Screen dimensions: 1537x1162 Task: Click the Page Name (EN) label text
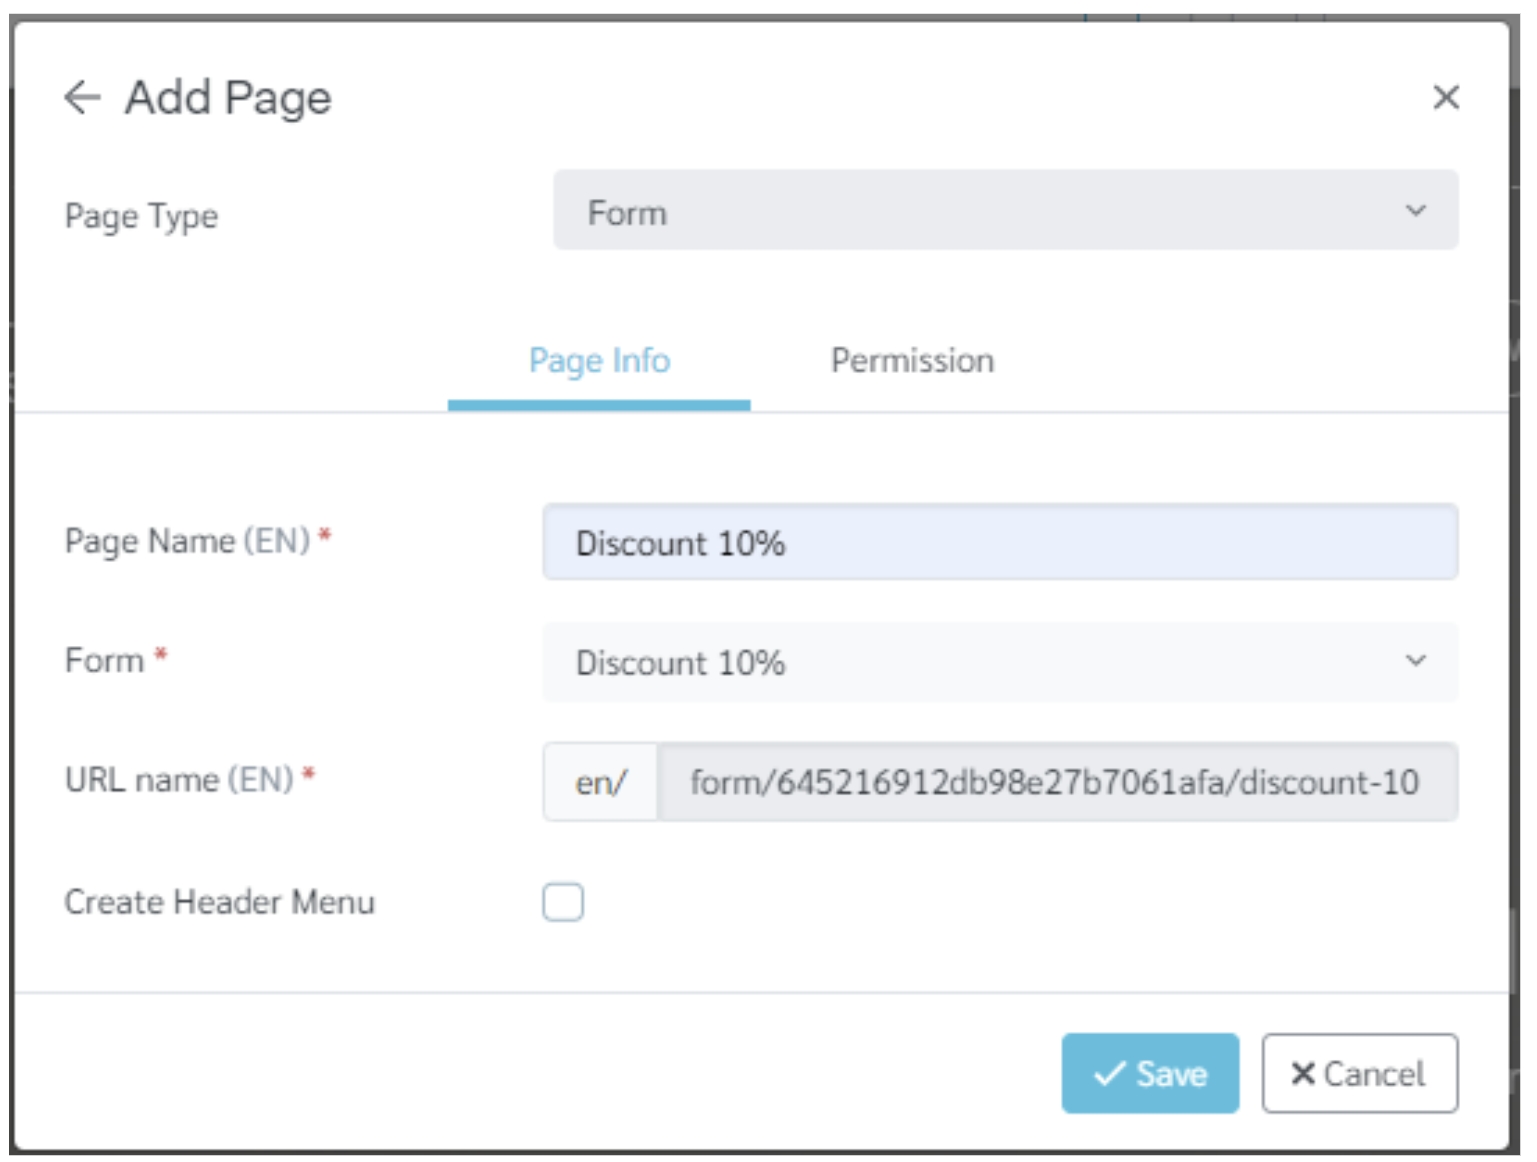pyautogui.click(x=187, y=541)
